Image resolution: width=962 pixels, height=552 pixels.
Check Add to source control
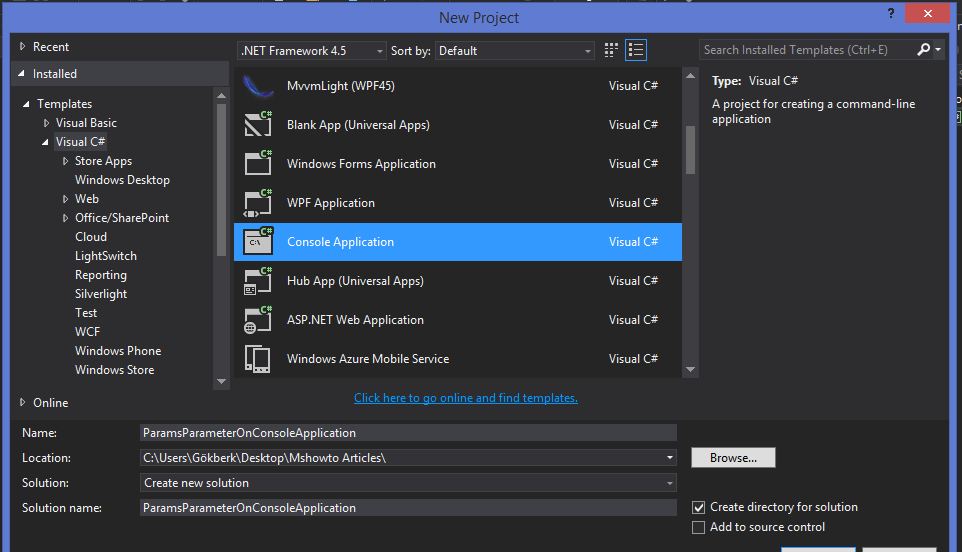tap(698, 527)
